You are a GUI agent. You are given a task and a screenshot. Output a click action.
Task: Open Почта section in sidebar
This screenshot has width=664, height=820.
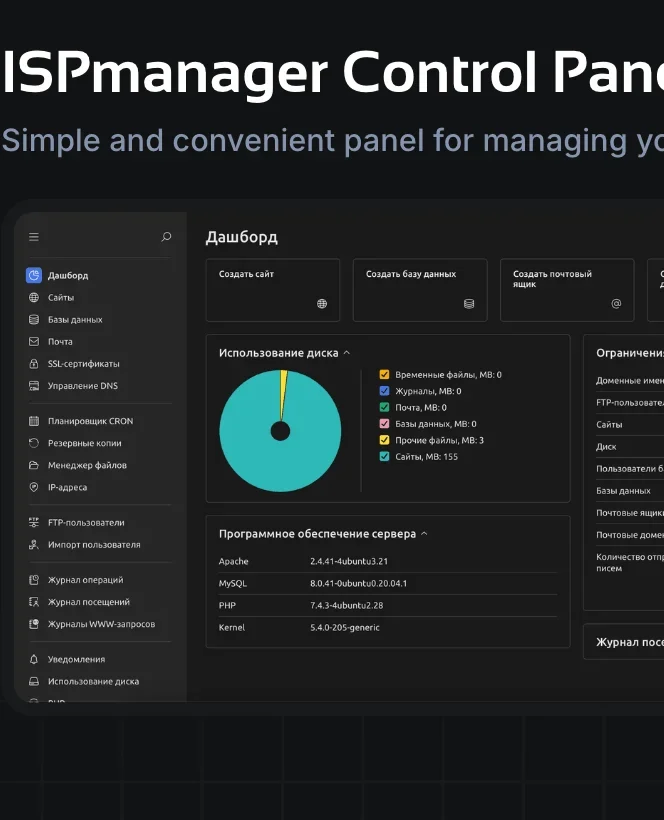point(60,341)
